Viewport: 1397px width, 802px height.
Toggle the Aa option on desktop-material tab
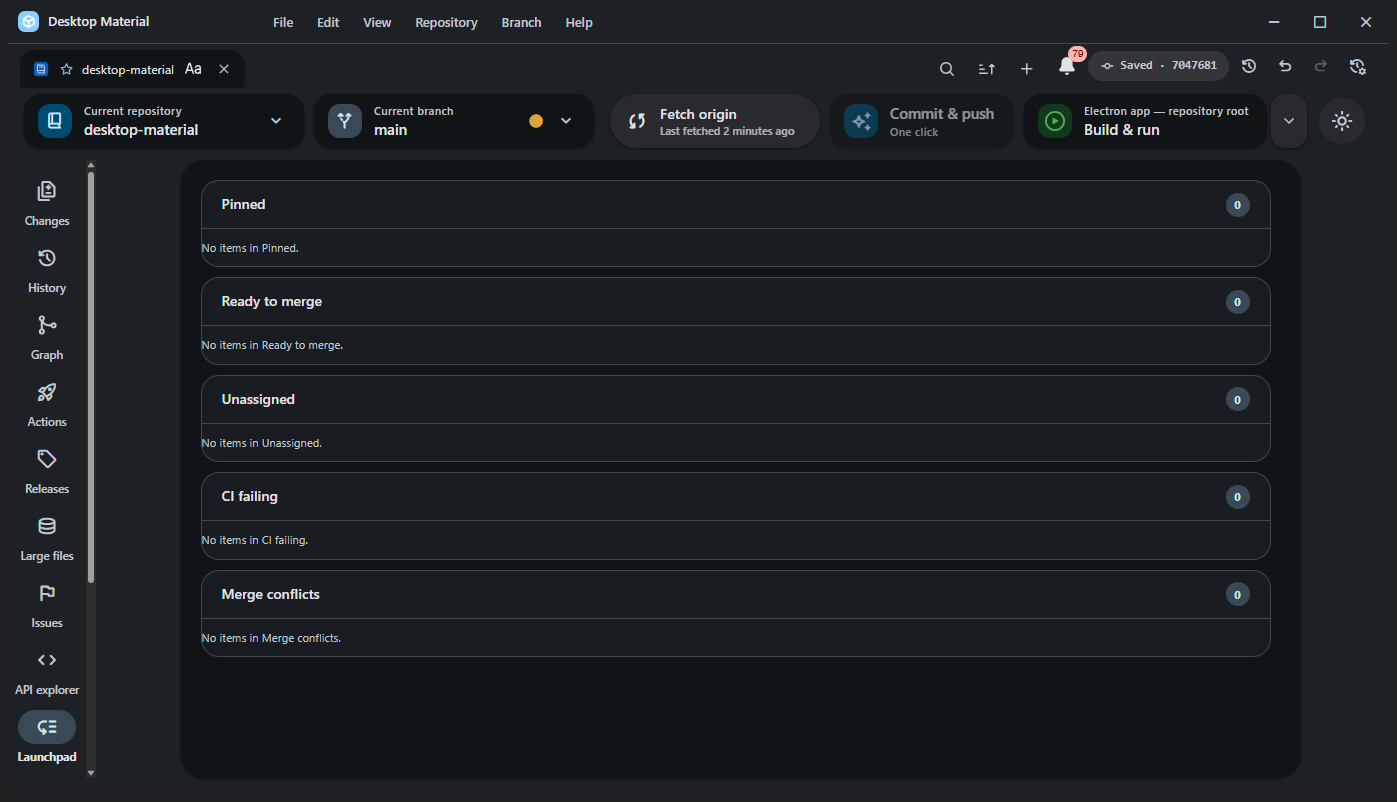pos(193,69)
